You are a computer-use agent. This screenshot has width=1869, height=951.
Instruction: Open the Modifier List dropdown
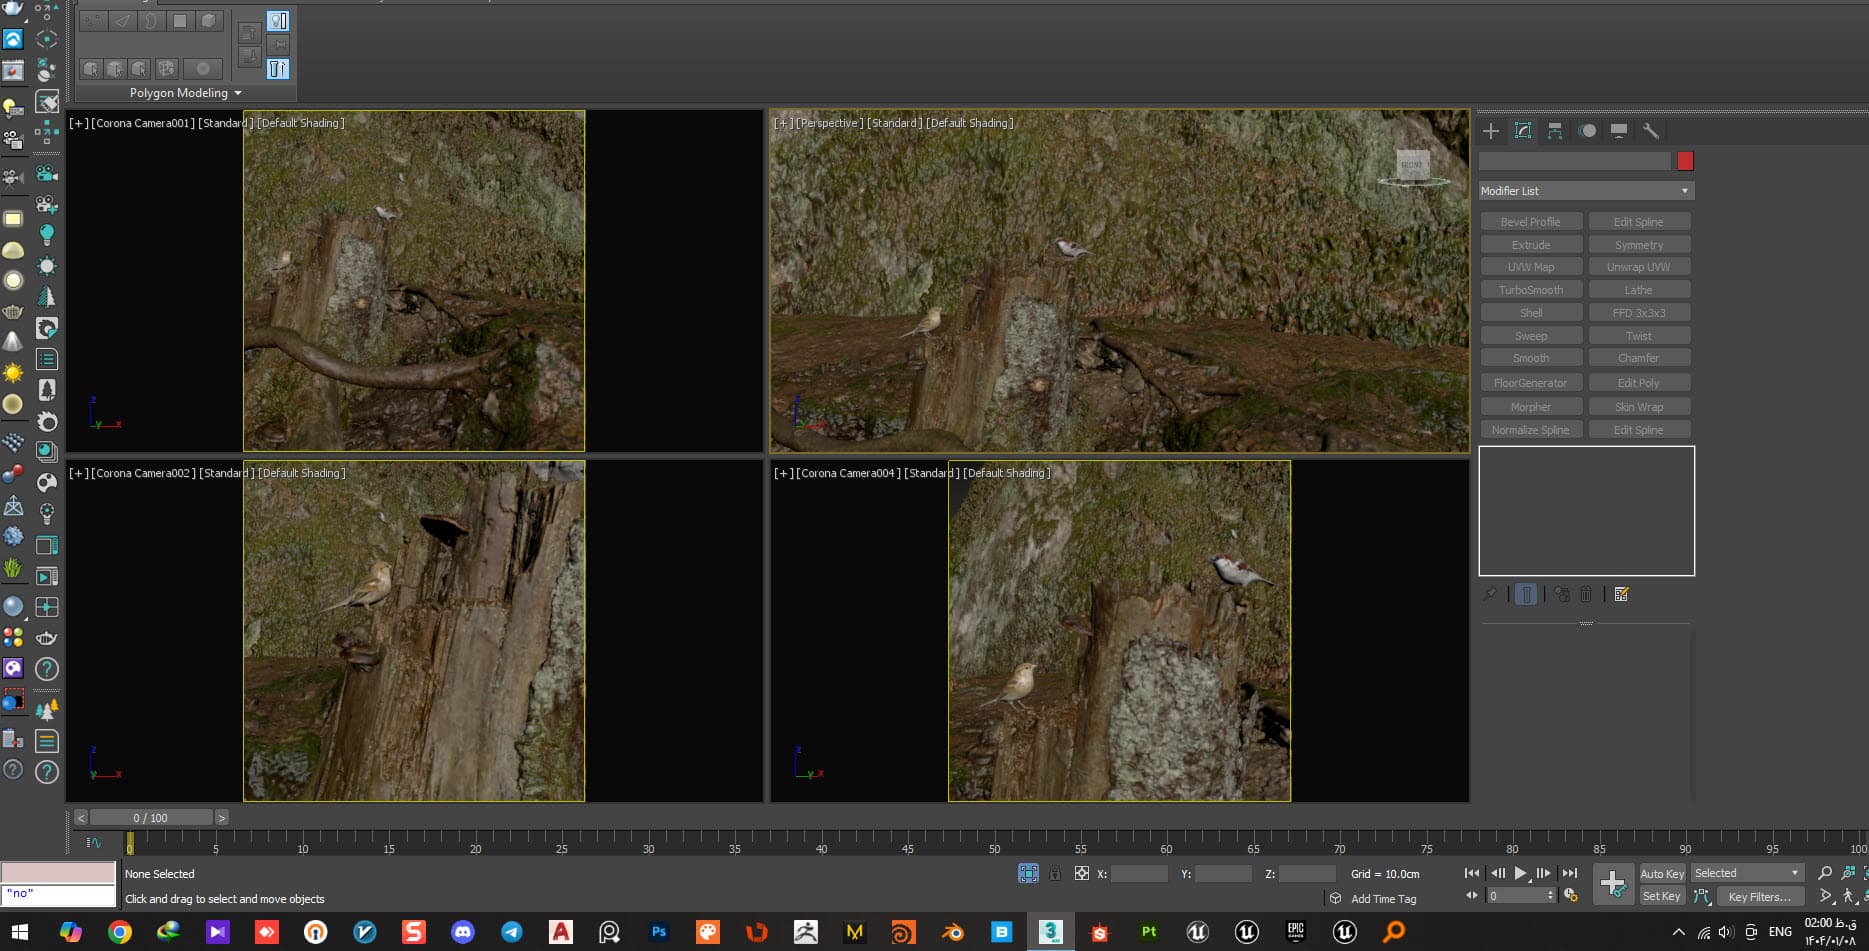point(1586,191)
